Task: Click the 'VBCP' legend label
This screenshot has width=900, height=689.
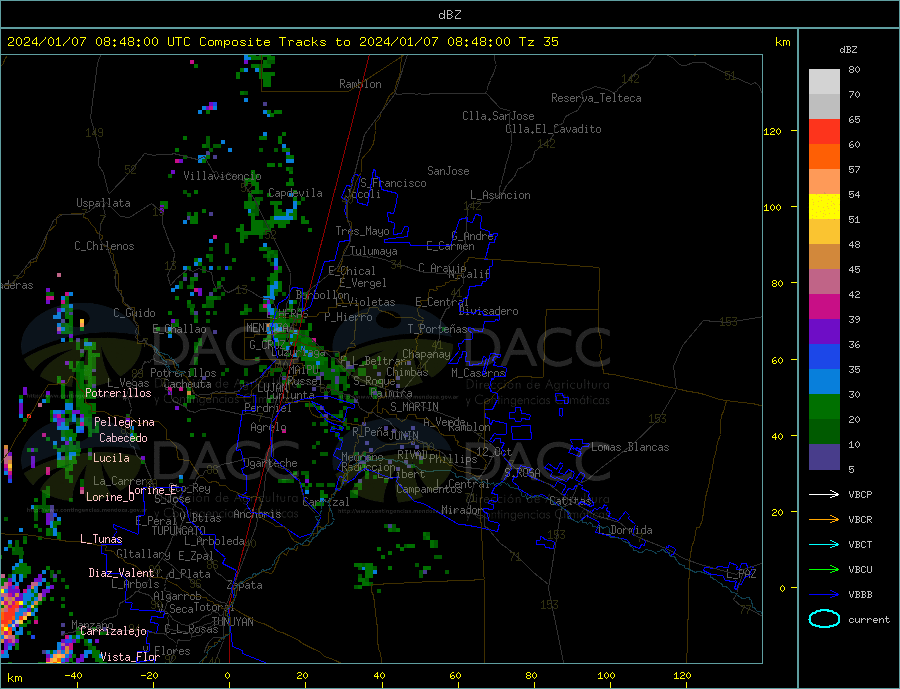Action: (x=860, y=494)
